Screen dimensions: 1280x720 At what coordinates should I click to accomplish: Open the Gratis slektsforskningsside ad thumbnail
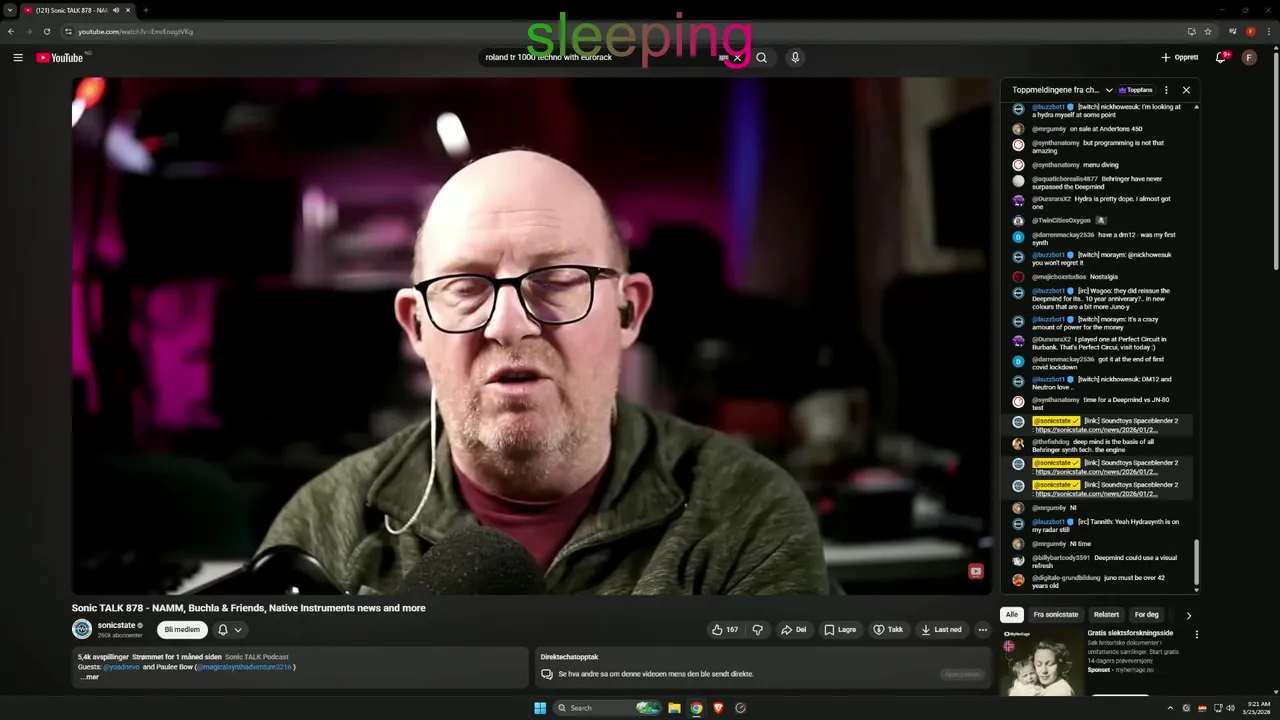pyautogui.click(x=1042, y=662)
